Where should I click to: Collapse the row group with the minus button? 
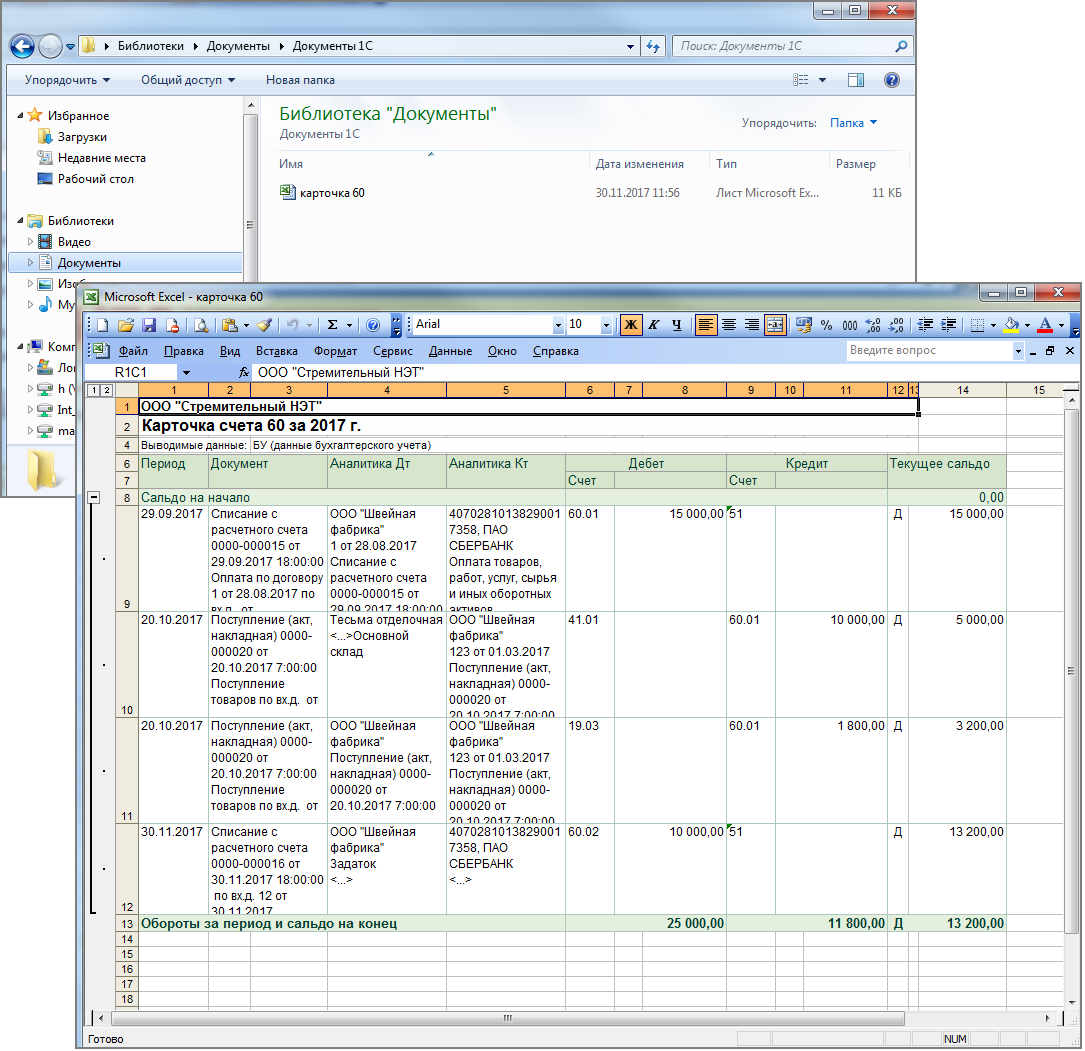pyautogui.click(x=94, y=497)
